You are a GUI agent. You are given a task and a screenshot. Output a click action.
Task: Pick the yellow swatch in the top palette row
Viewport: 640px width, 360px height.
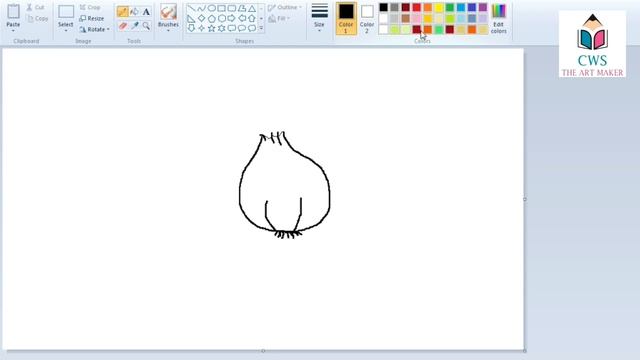pos(439,7)
